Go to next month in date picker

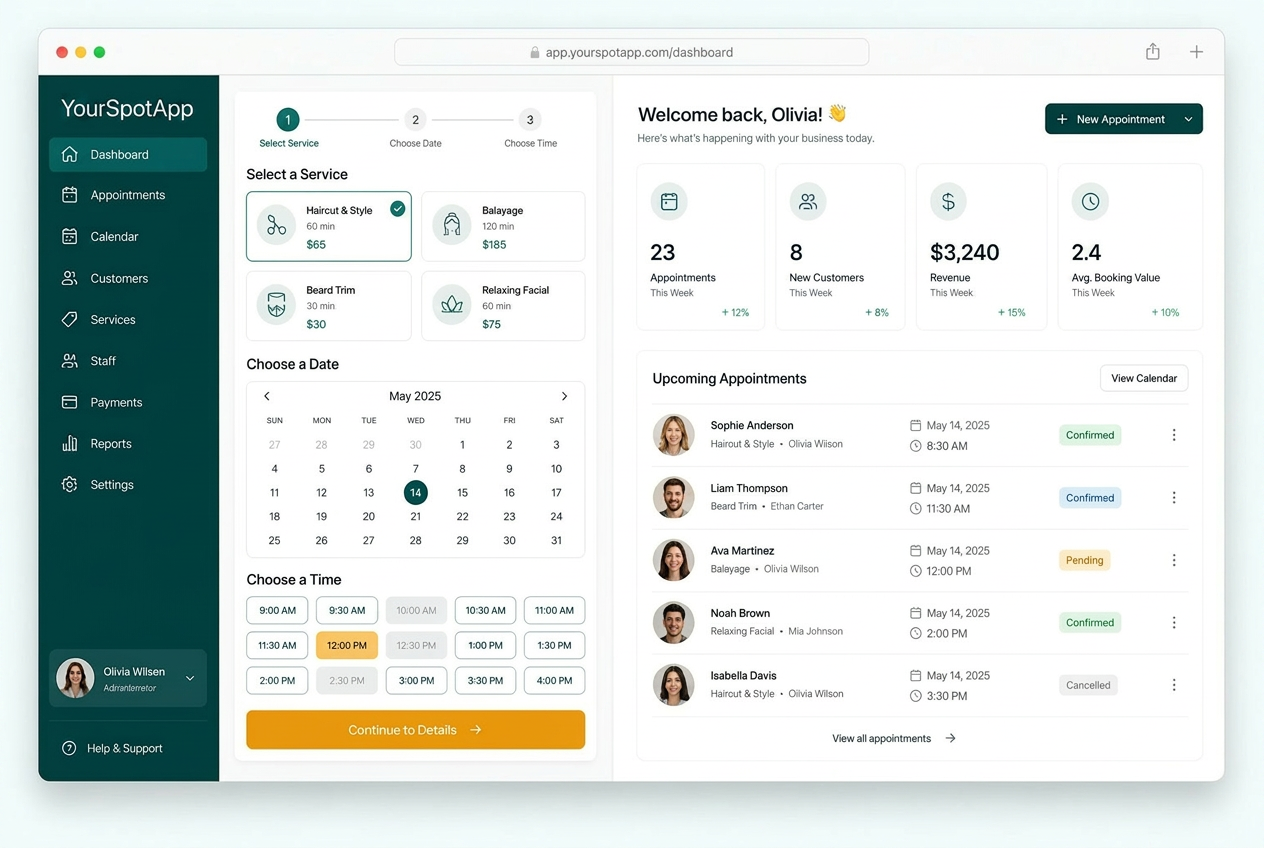coord(564,396)
